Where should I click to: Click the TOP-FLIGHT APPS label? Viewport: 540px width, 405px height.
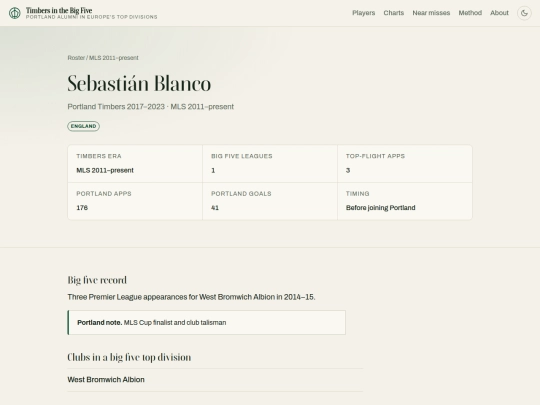(375, 156)
